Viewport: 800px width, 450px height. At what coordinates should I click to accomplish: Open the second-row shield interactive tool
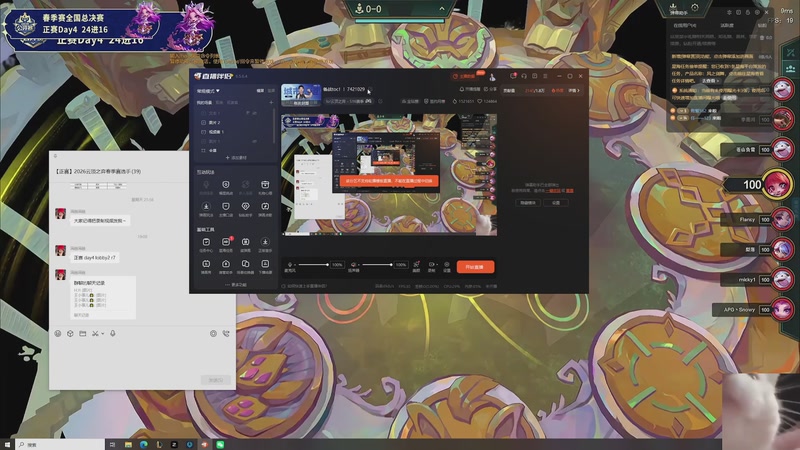(x=226, y=209)
